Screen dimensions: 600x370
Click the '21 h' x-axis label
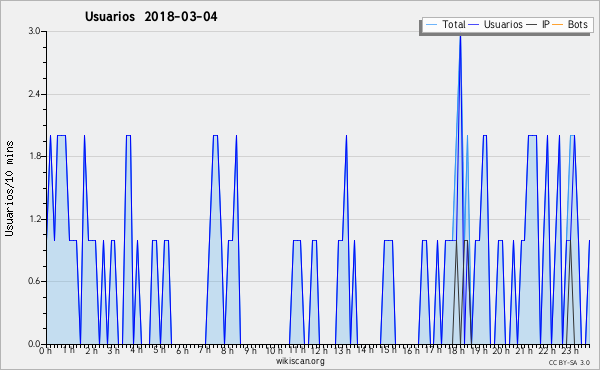click(x=524, y=351)
